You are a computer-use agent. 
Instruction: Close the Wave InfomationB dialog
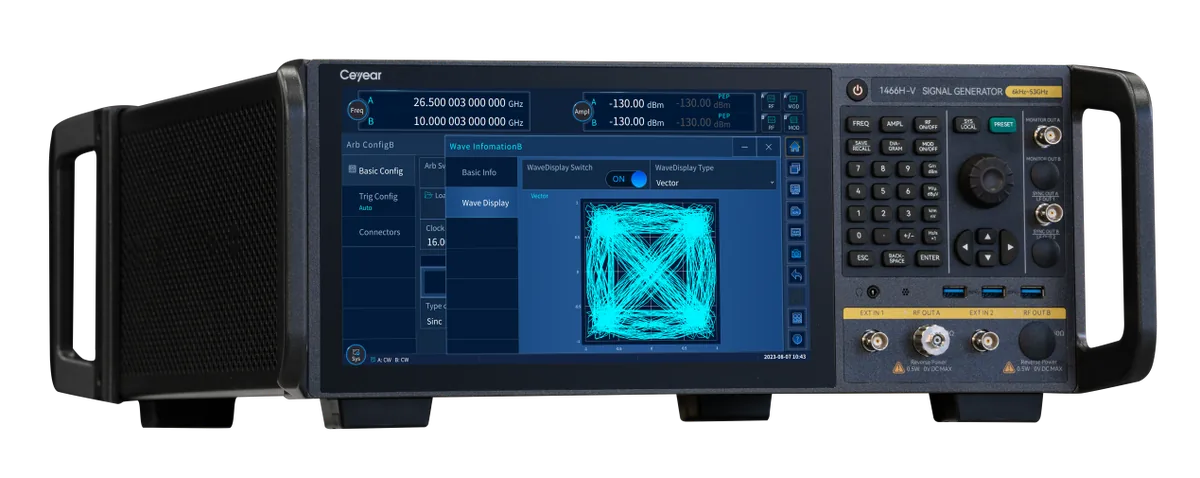coord(768,147)
